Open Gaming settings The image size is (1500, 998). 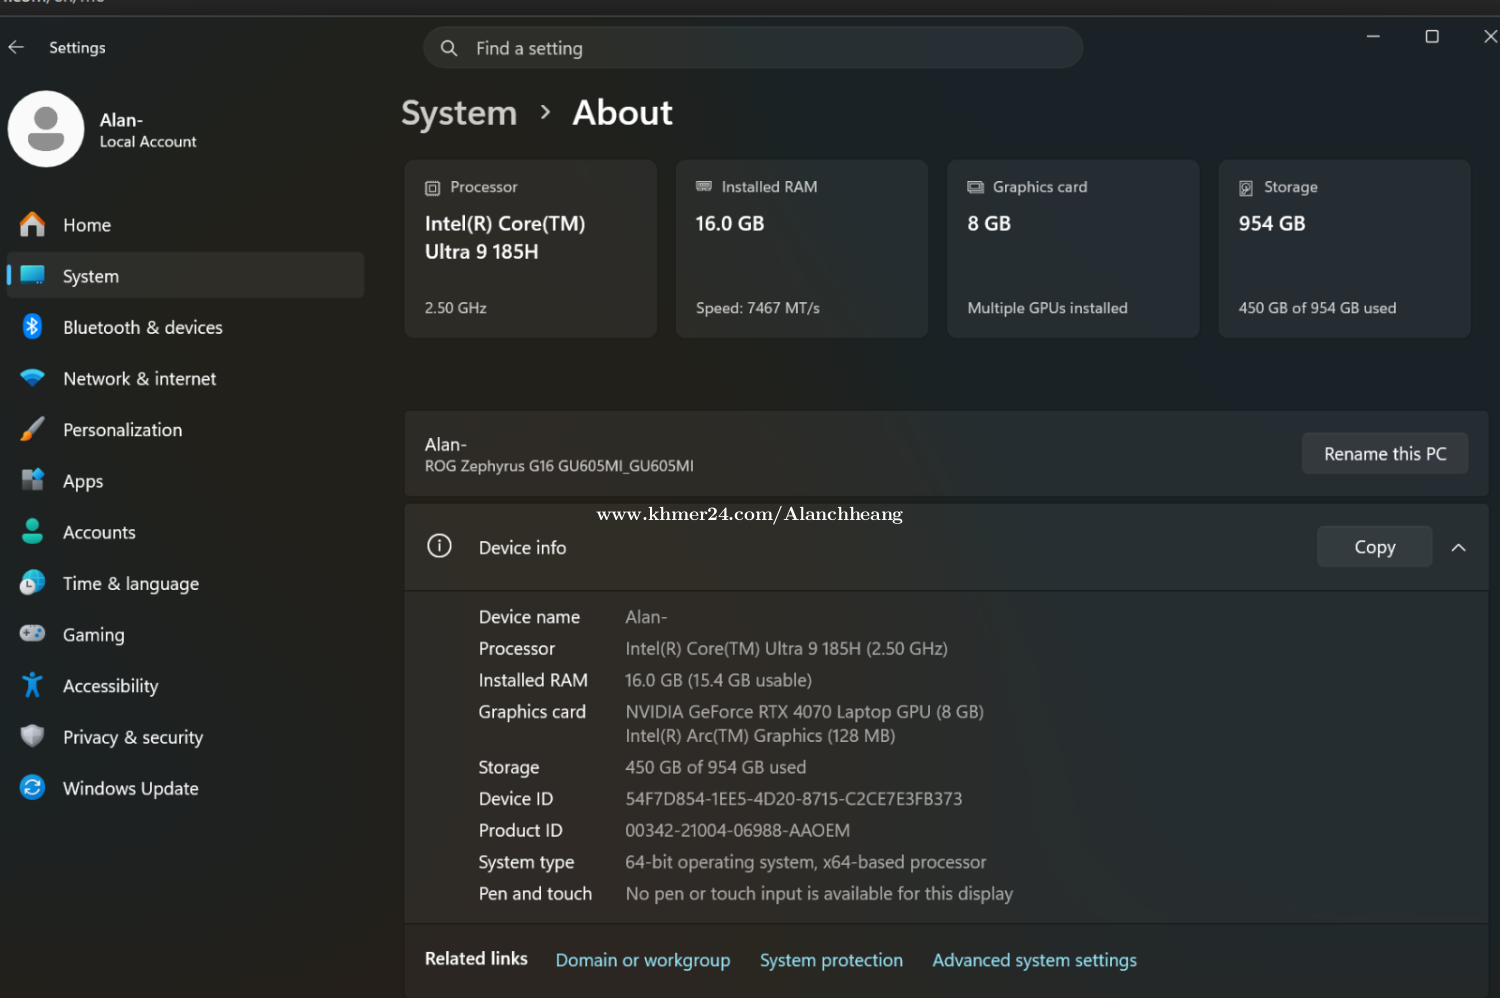[x=185, y=634]
